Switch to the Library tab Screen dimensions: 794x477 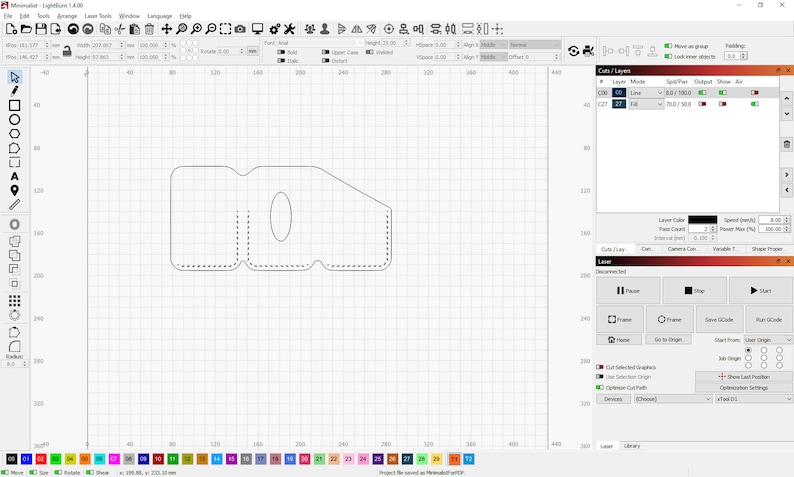pyautogui.click(x=632, y=446)
